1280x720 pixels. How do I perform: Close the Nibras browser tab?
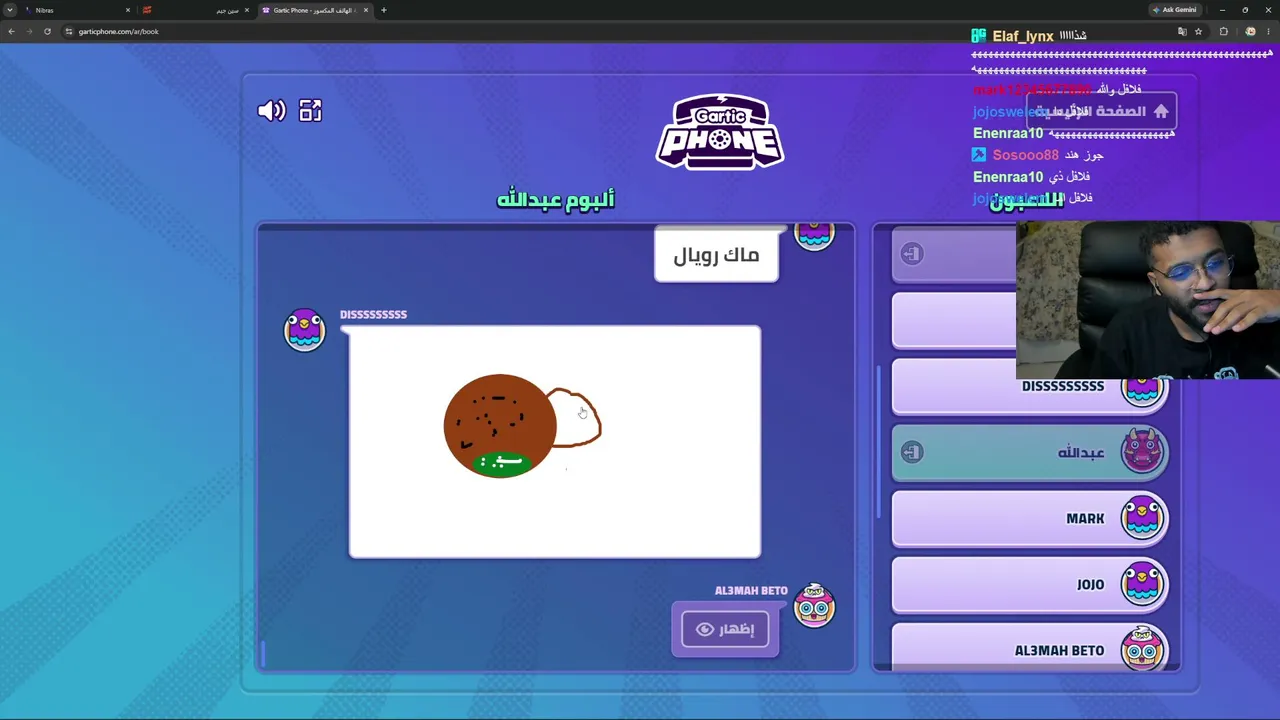click(128, 10)
